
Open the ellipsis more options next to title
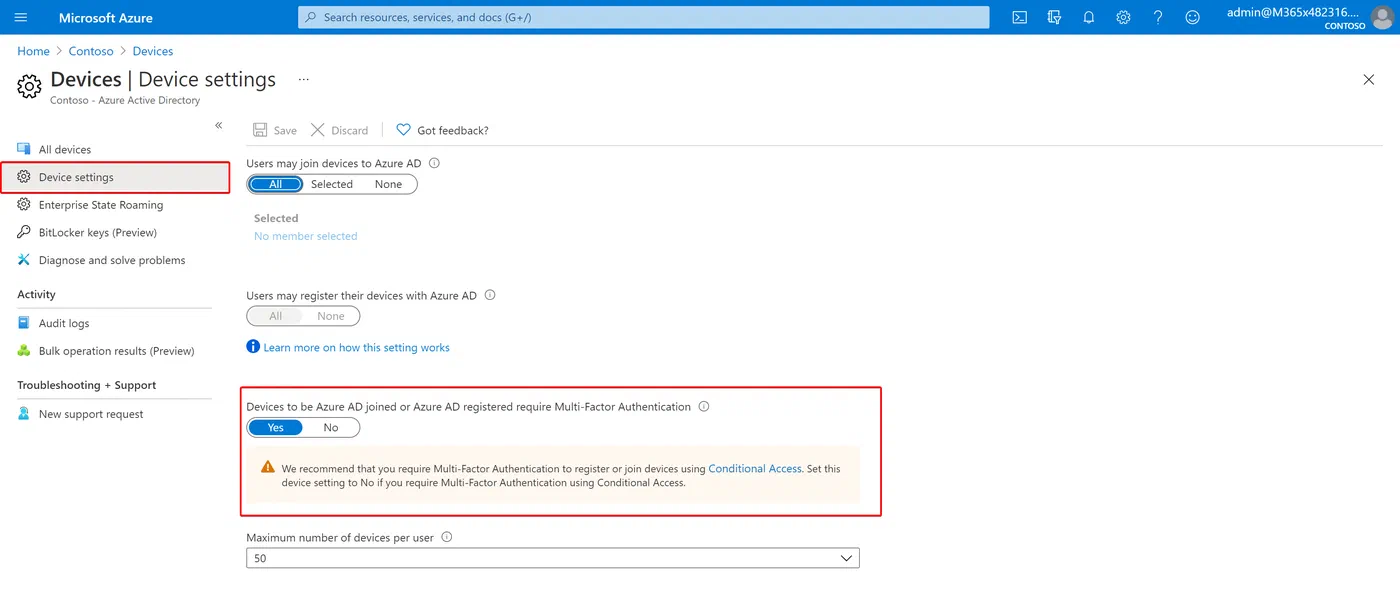(304, 79)
